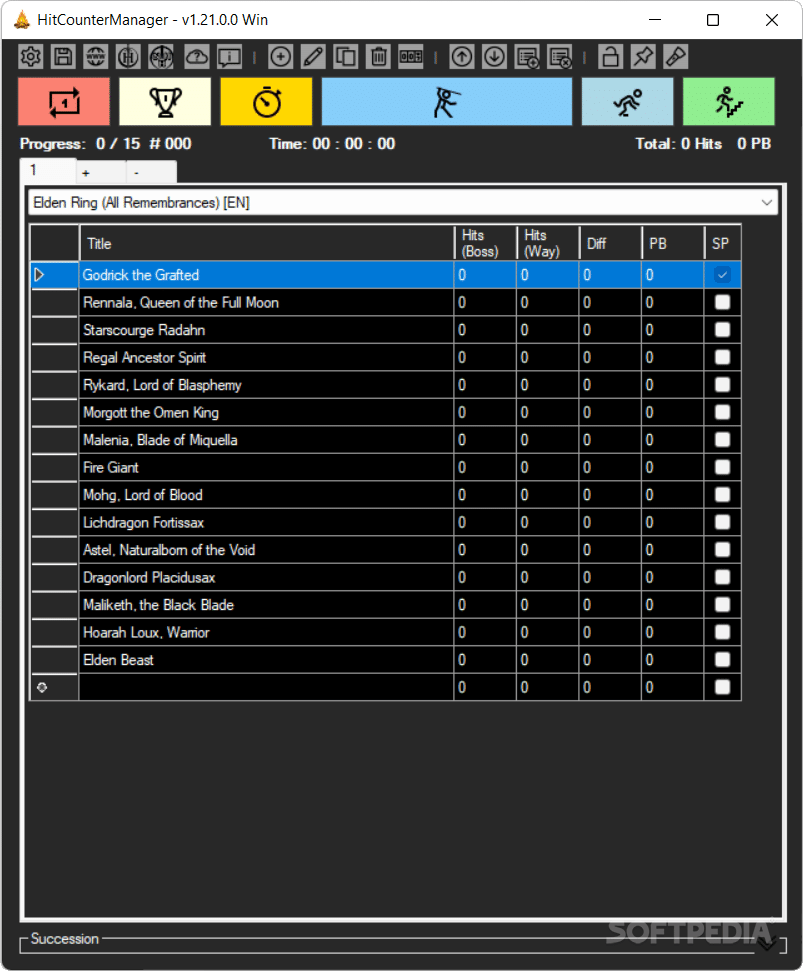This screenshot has height=971, width=803.
Task: Check SP box for Fire Giant
Action: [x=722, y=468]
